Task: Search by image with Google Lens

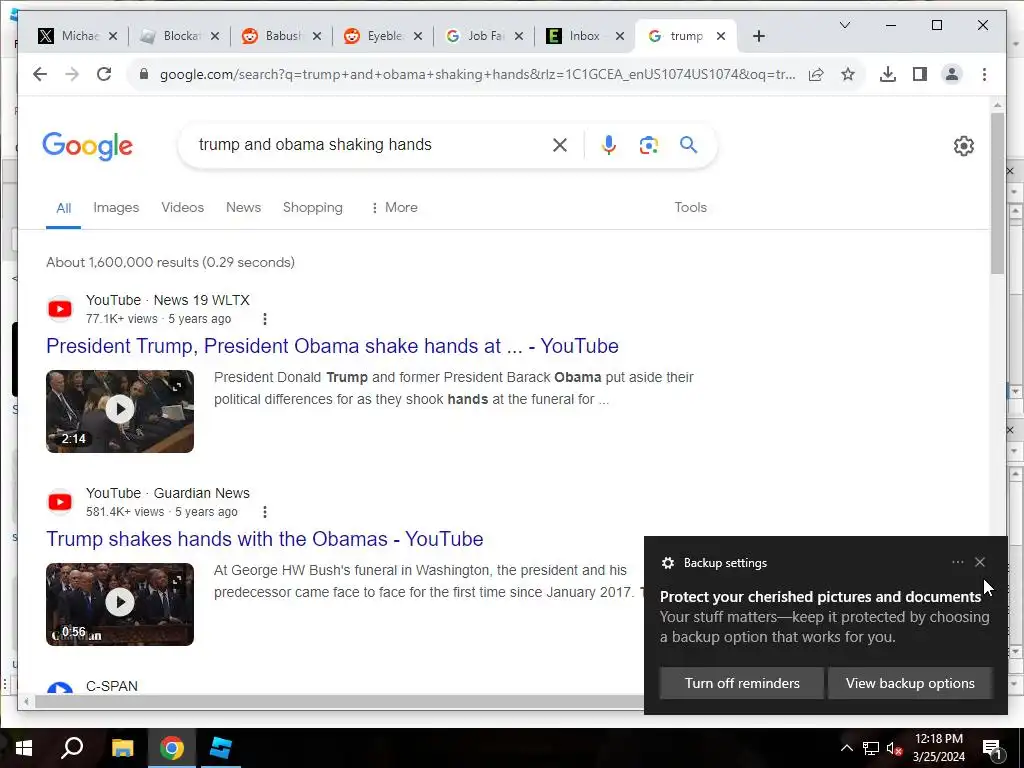Action: coord(648,145)
